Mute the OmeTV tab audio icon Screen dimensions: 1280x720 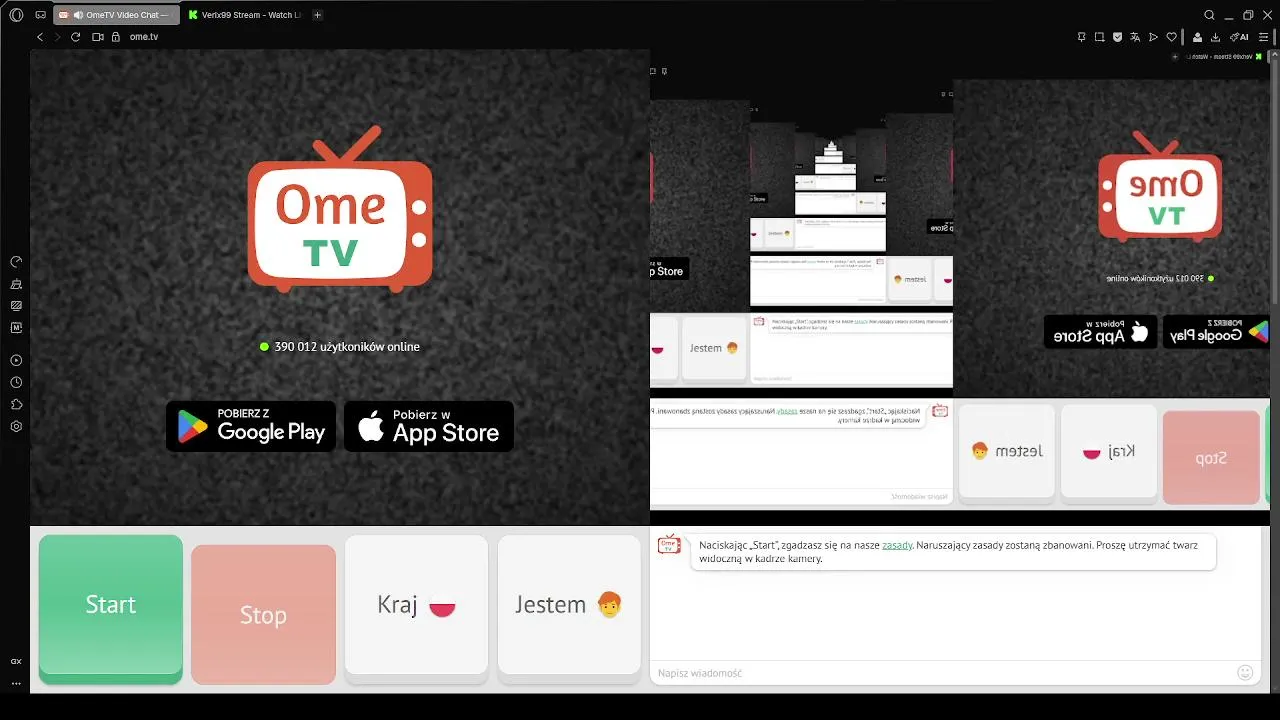pyautogui.click(x=78, y=15)
